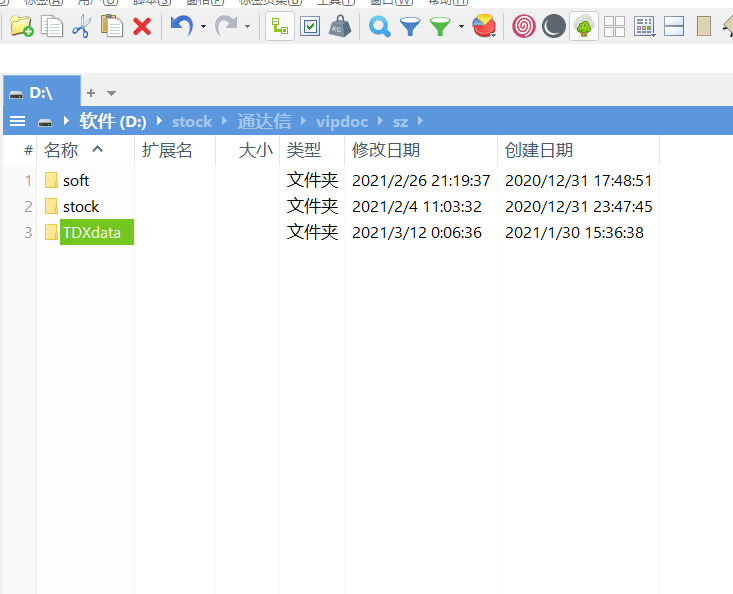Open the address bar hamburger menu
Screen dimensions: 733x594
(17, 121)
